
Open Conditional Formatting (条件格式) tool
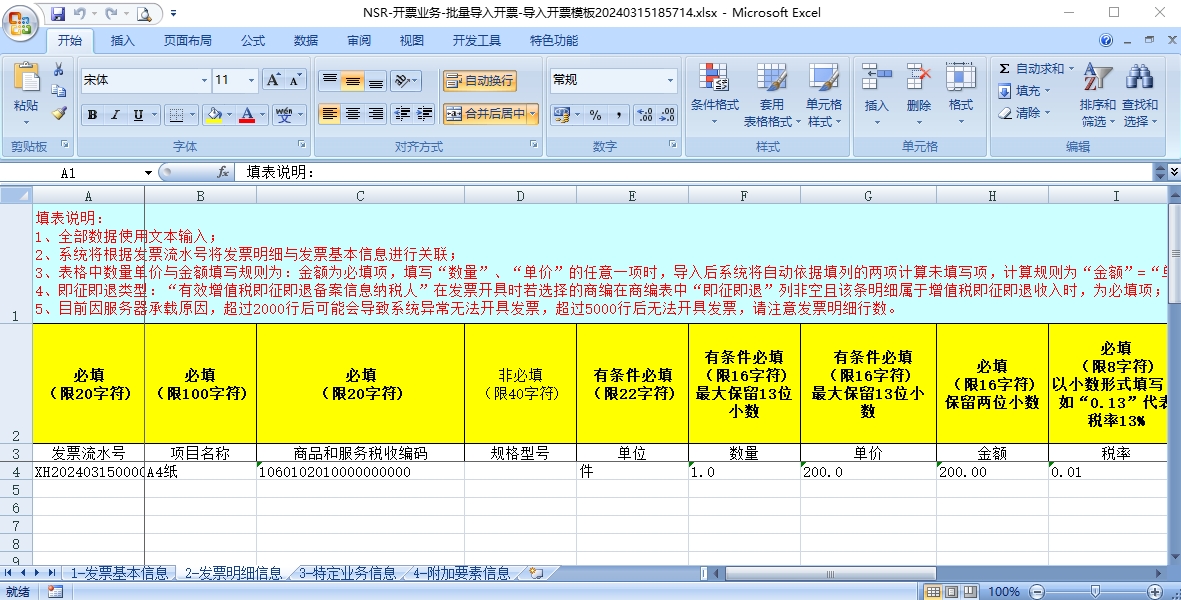click(714, 90)
